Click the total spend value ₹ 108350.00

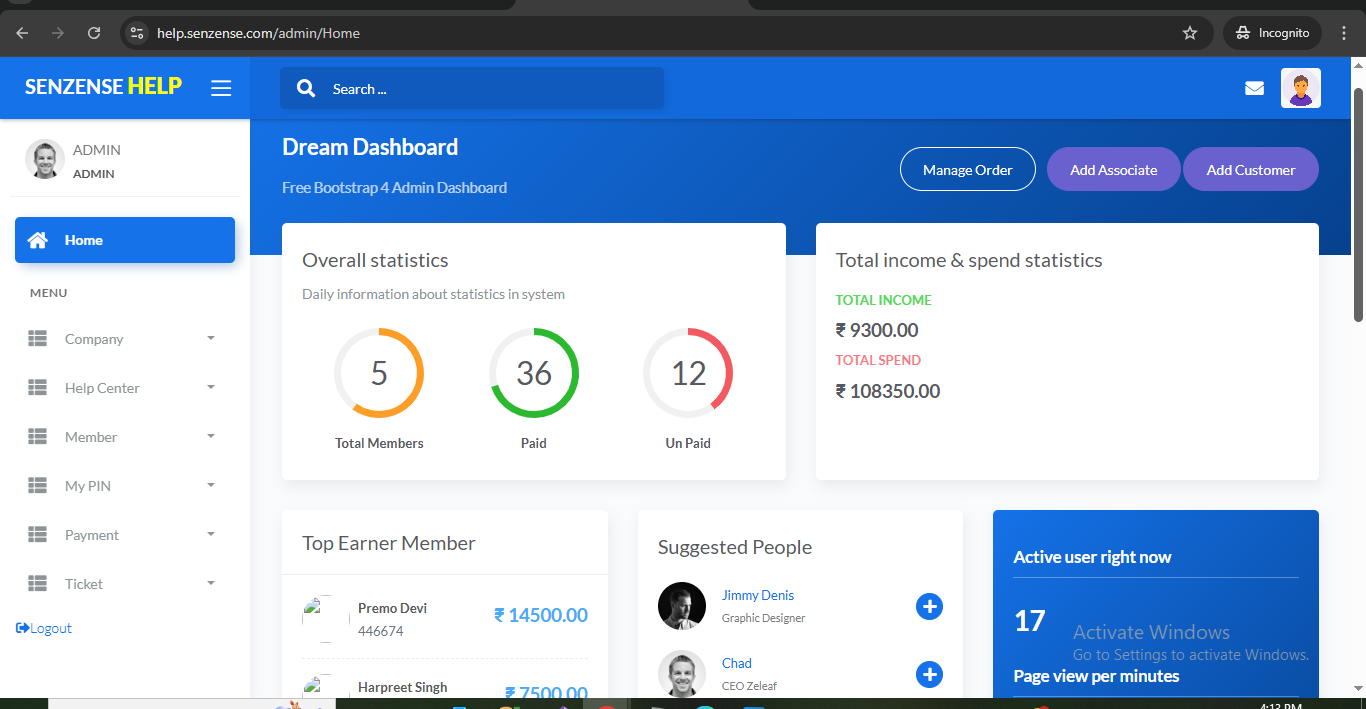click(888, 391)
